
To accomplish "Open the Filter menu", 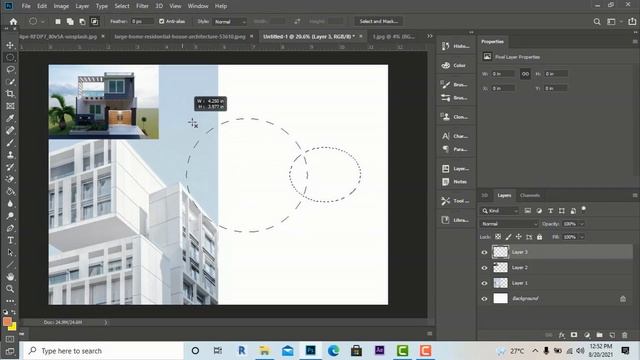I will tap(142, 6).
